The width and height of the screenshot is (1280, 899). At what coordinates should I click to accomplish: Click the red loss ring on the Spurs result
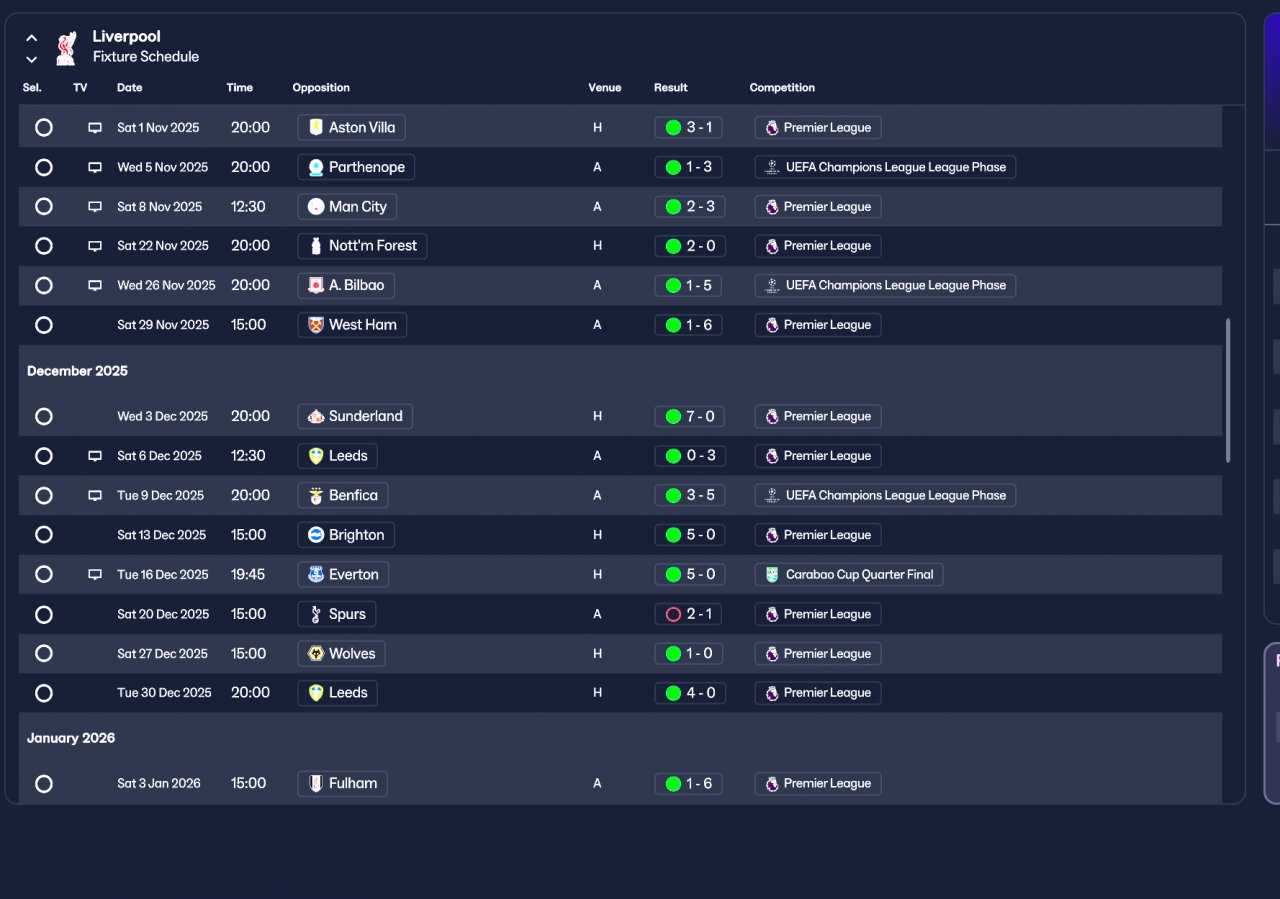coord(673,614)
